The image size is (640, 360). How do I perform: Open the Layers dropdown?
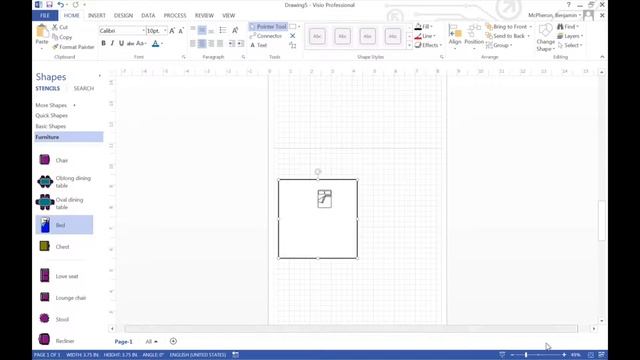(x=570, y=36)
